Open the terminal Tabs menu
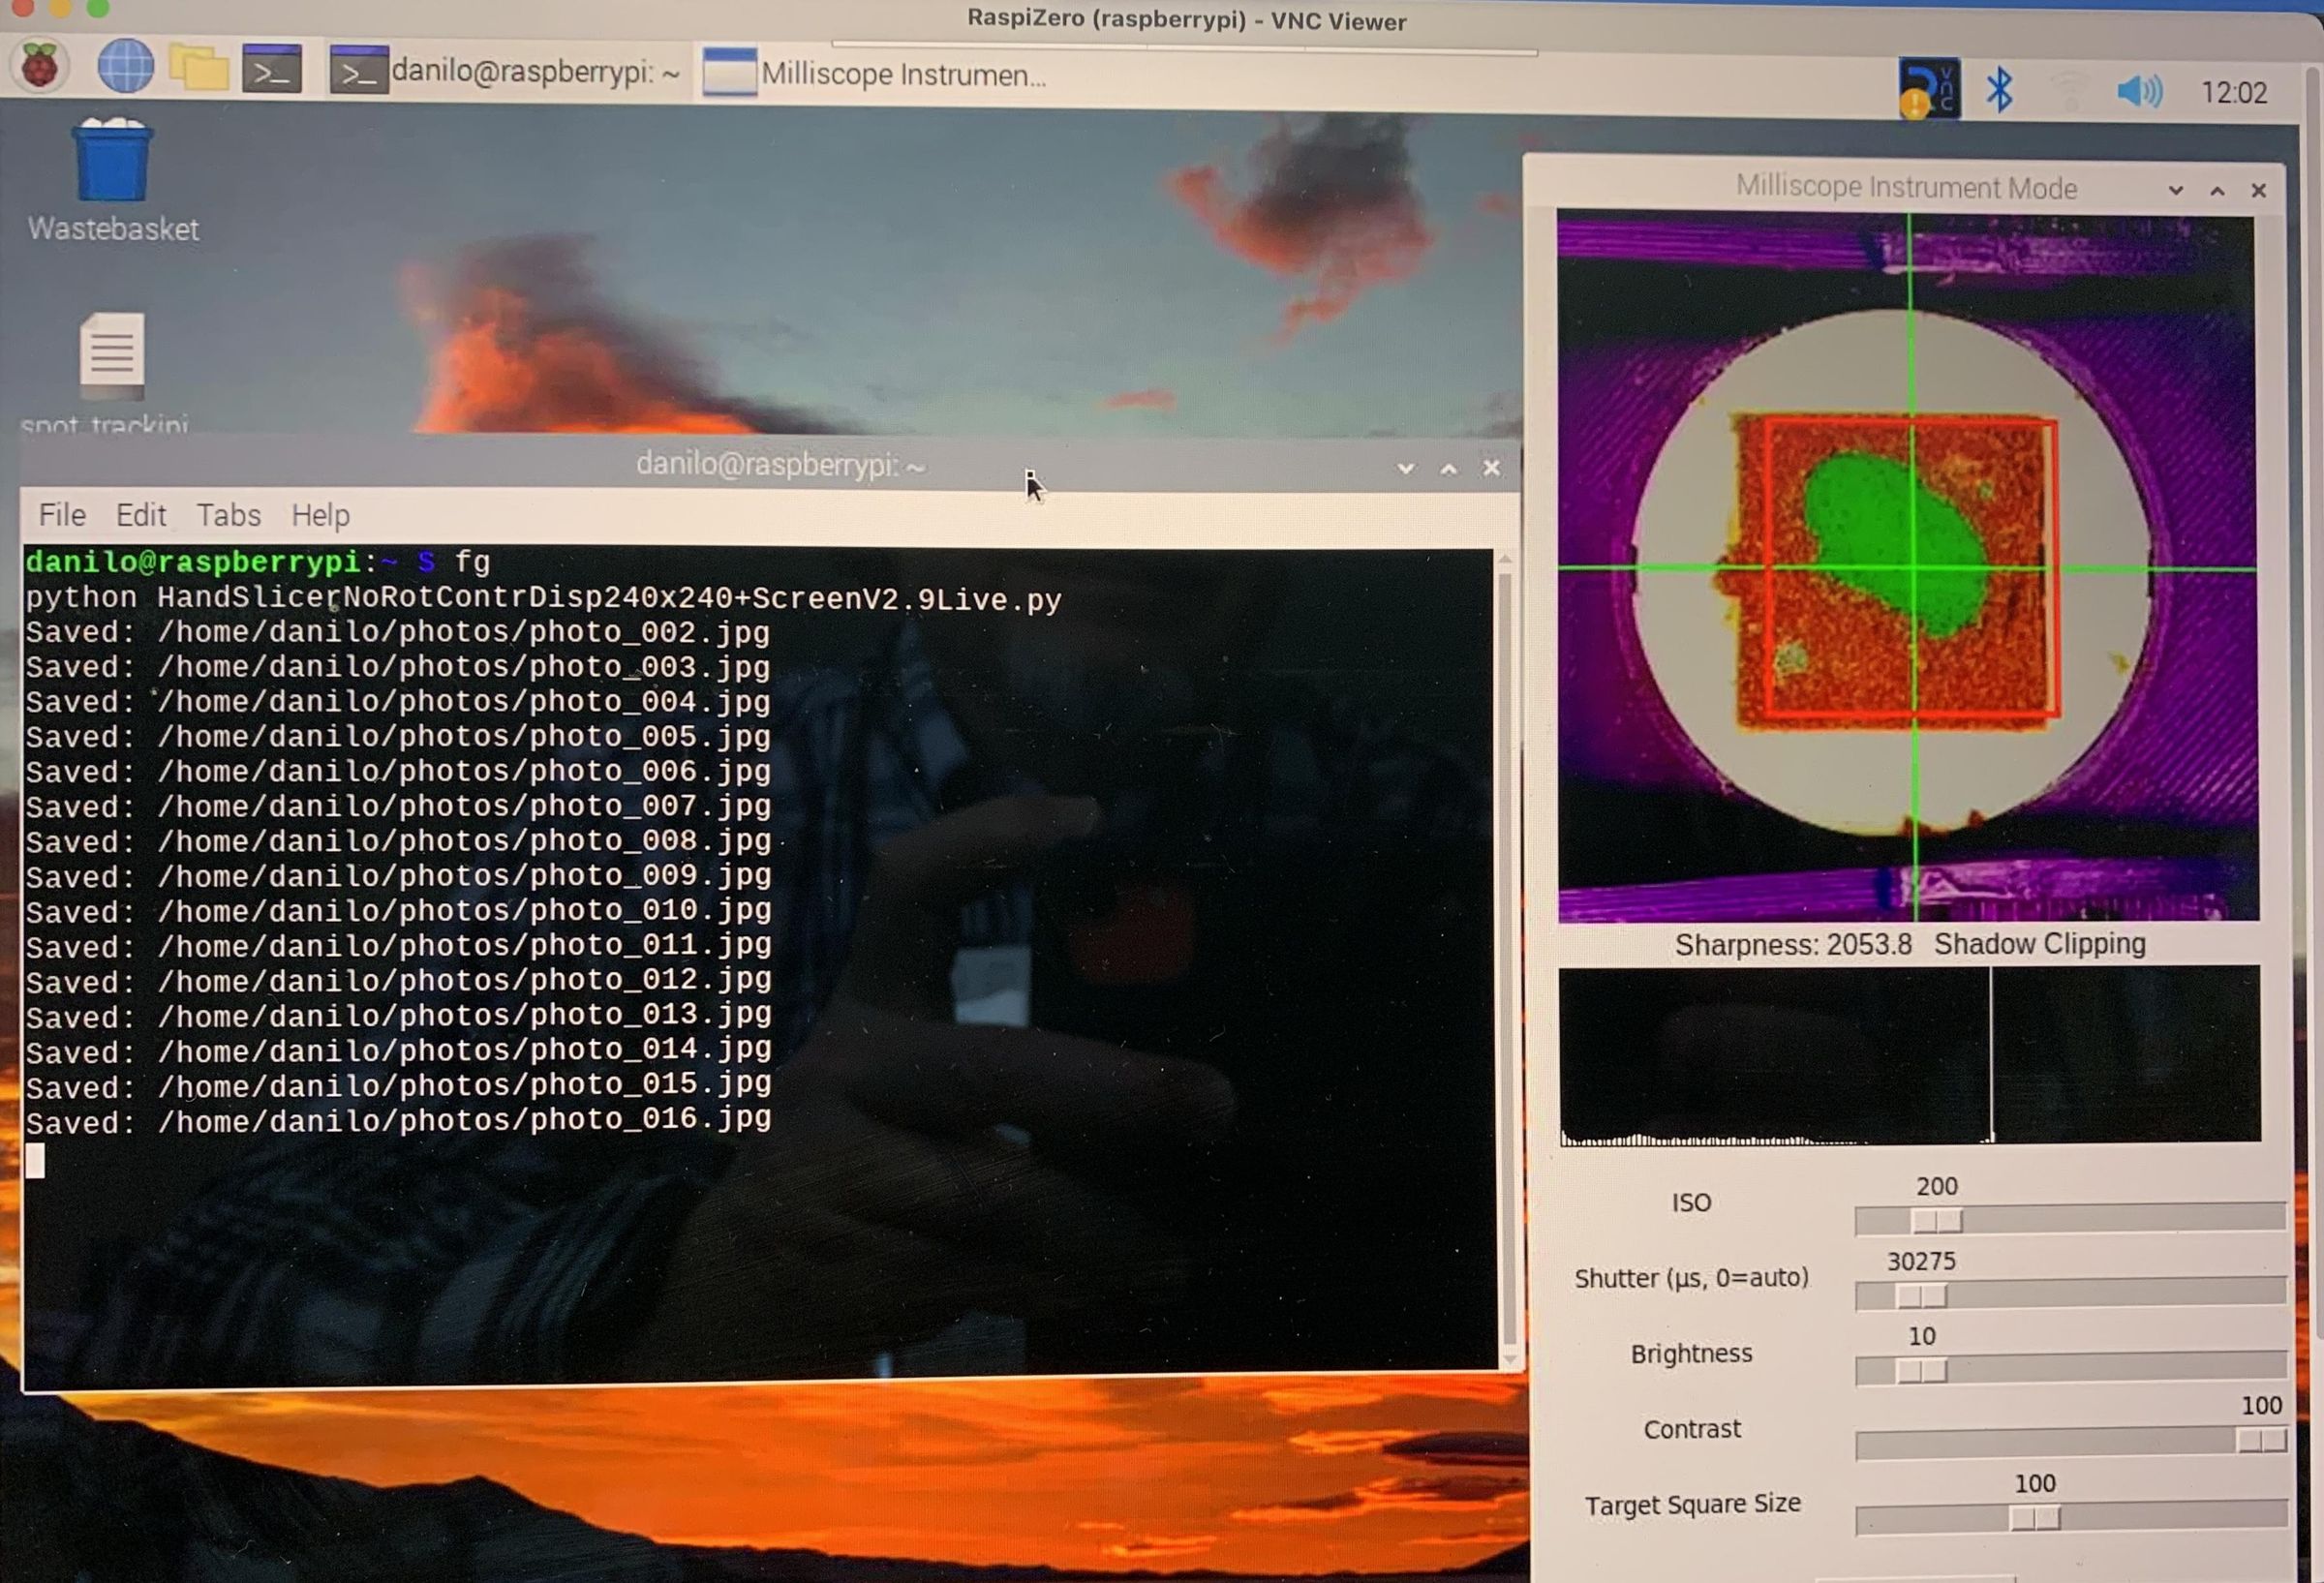2324x1583 pixels. click(229, 515)
